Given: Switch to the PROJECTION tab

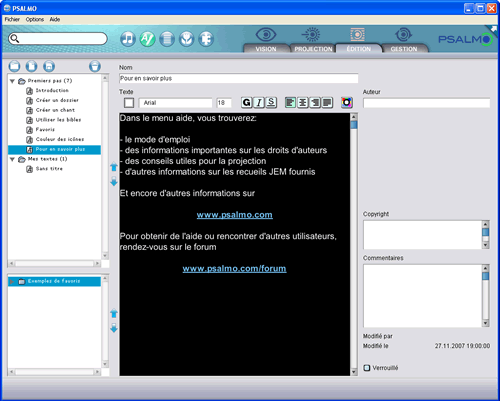Looking at the screenshot, I should tap(313, 49).
